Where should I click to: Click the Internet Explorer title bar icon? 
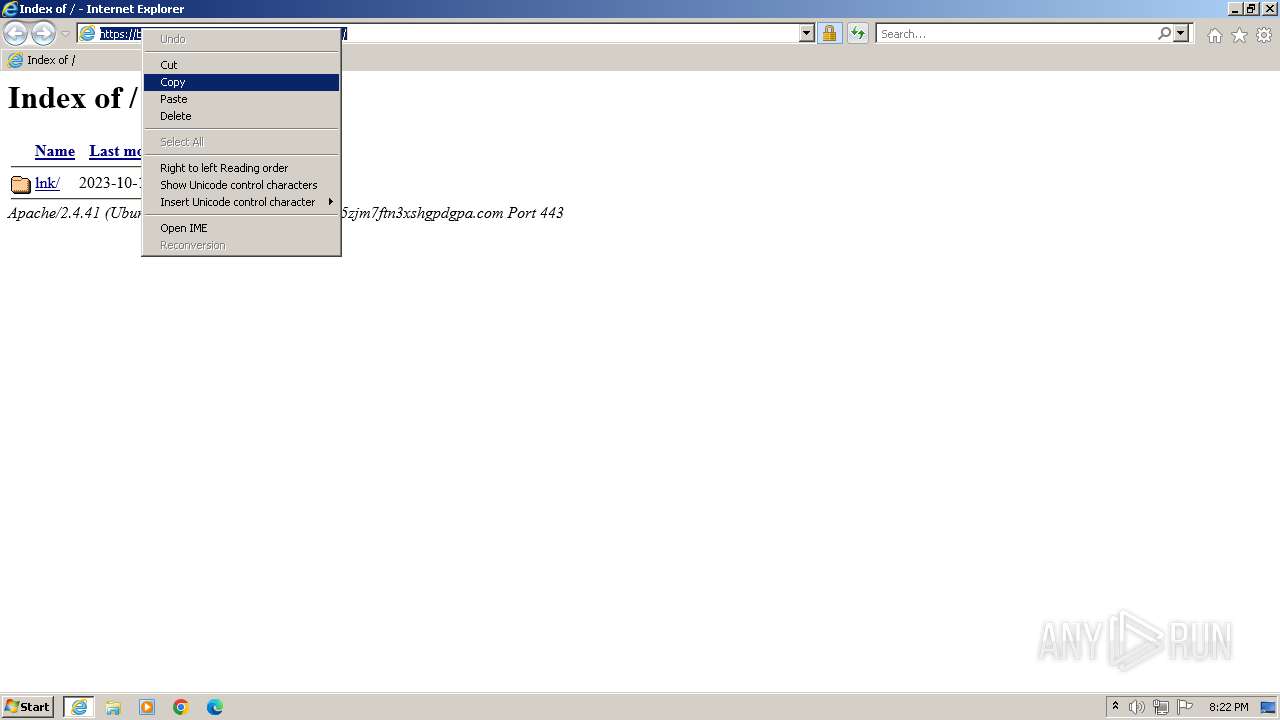coord(10,9)
